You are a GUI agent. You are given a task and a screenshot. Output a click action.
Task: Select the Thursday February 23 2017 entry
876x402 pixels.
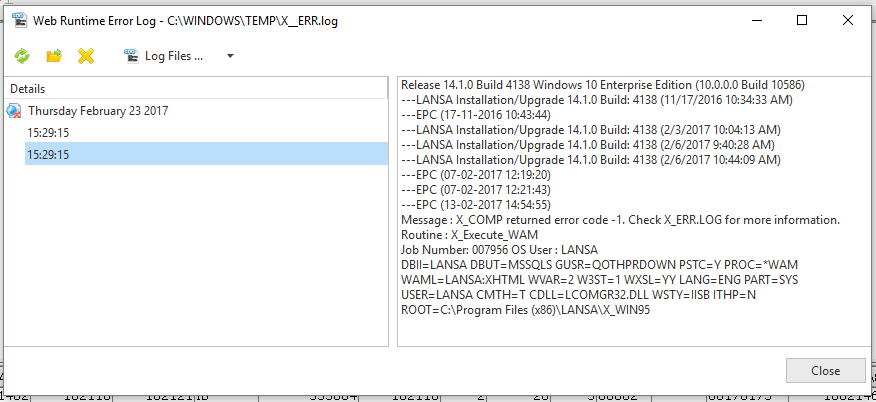pos(98,111)
